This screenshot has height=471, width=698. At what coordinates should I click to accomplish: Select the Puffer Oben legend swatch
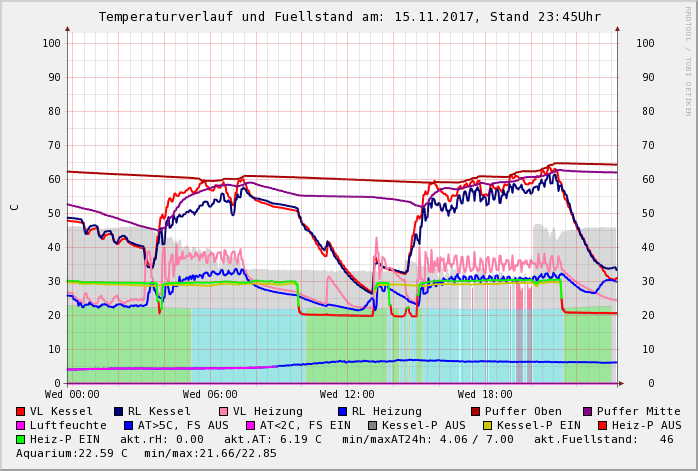tap(475, 411)
